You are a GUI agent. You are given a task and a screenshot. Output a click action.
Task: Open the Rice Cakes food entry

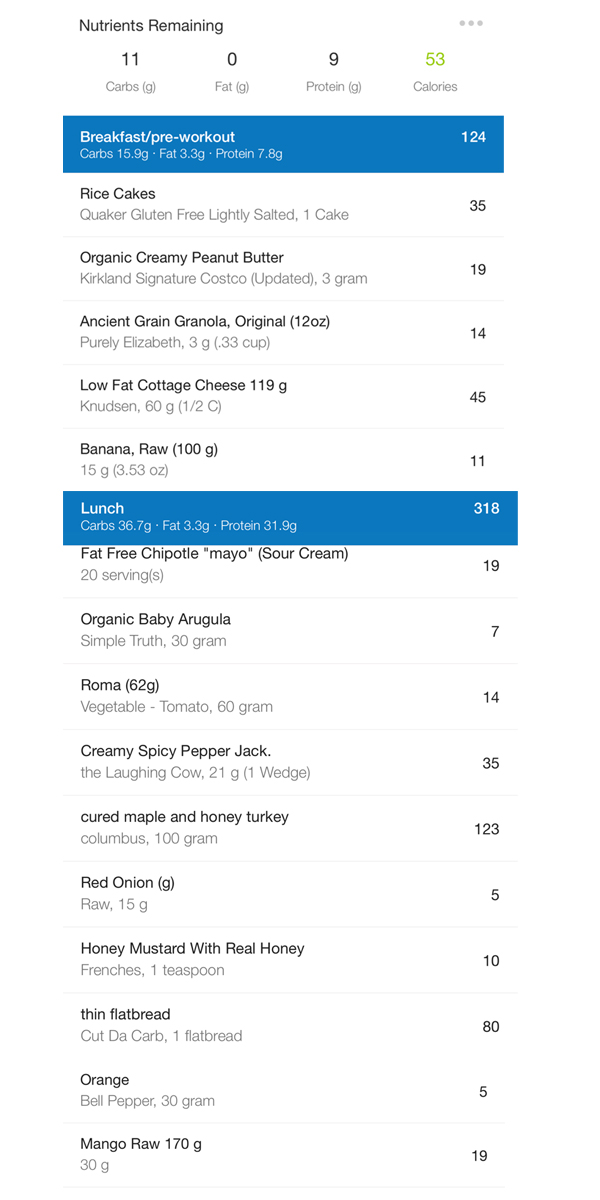point(283,205)
